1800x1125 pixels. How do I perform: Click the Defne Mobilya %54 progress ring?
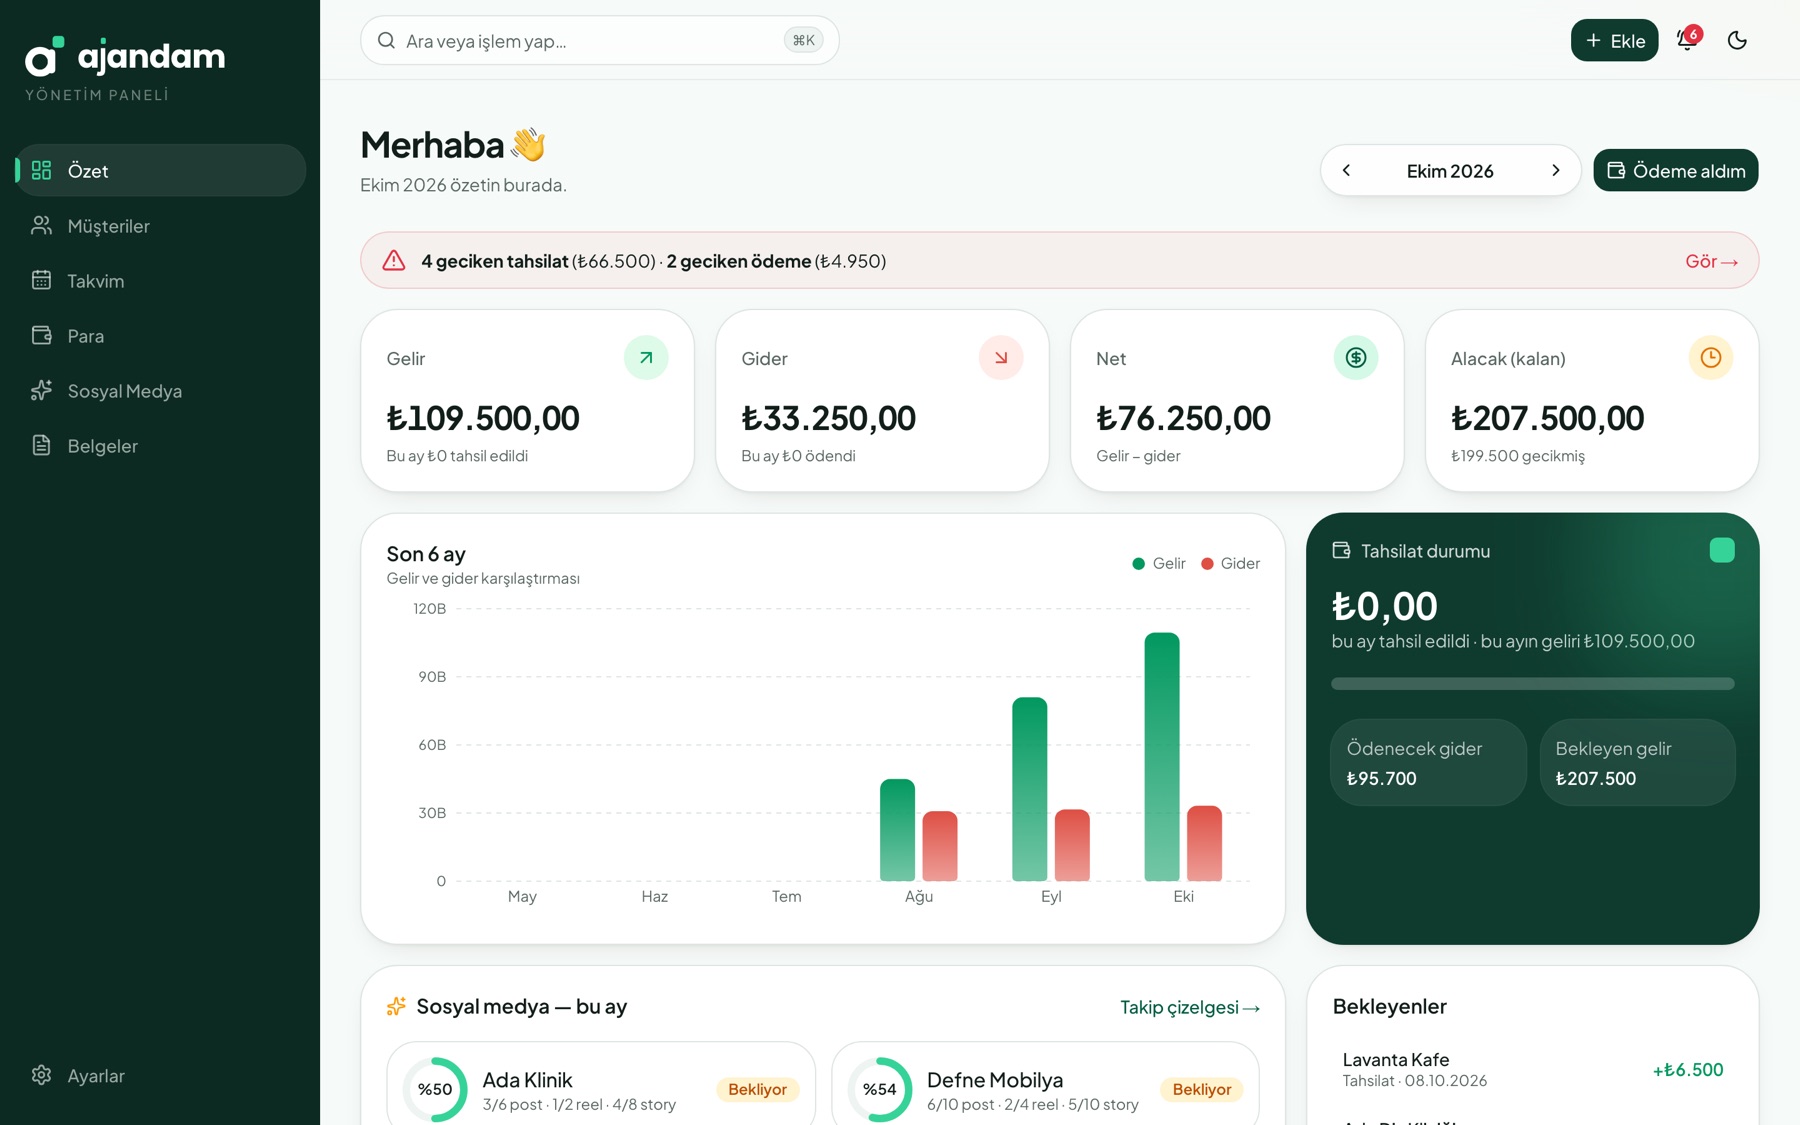[x=880, y=1089]
